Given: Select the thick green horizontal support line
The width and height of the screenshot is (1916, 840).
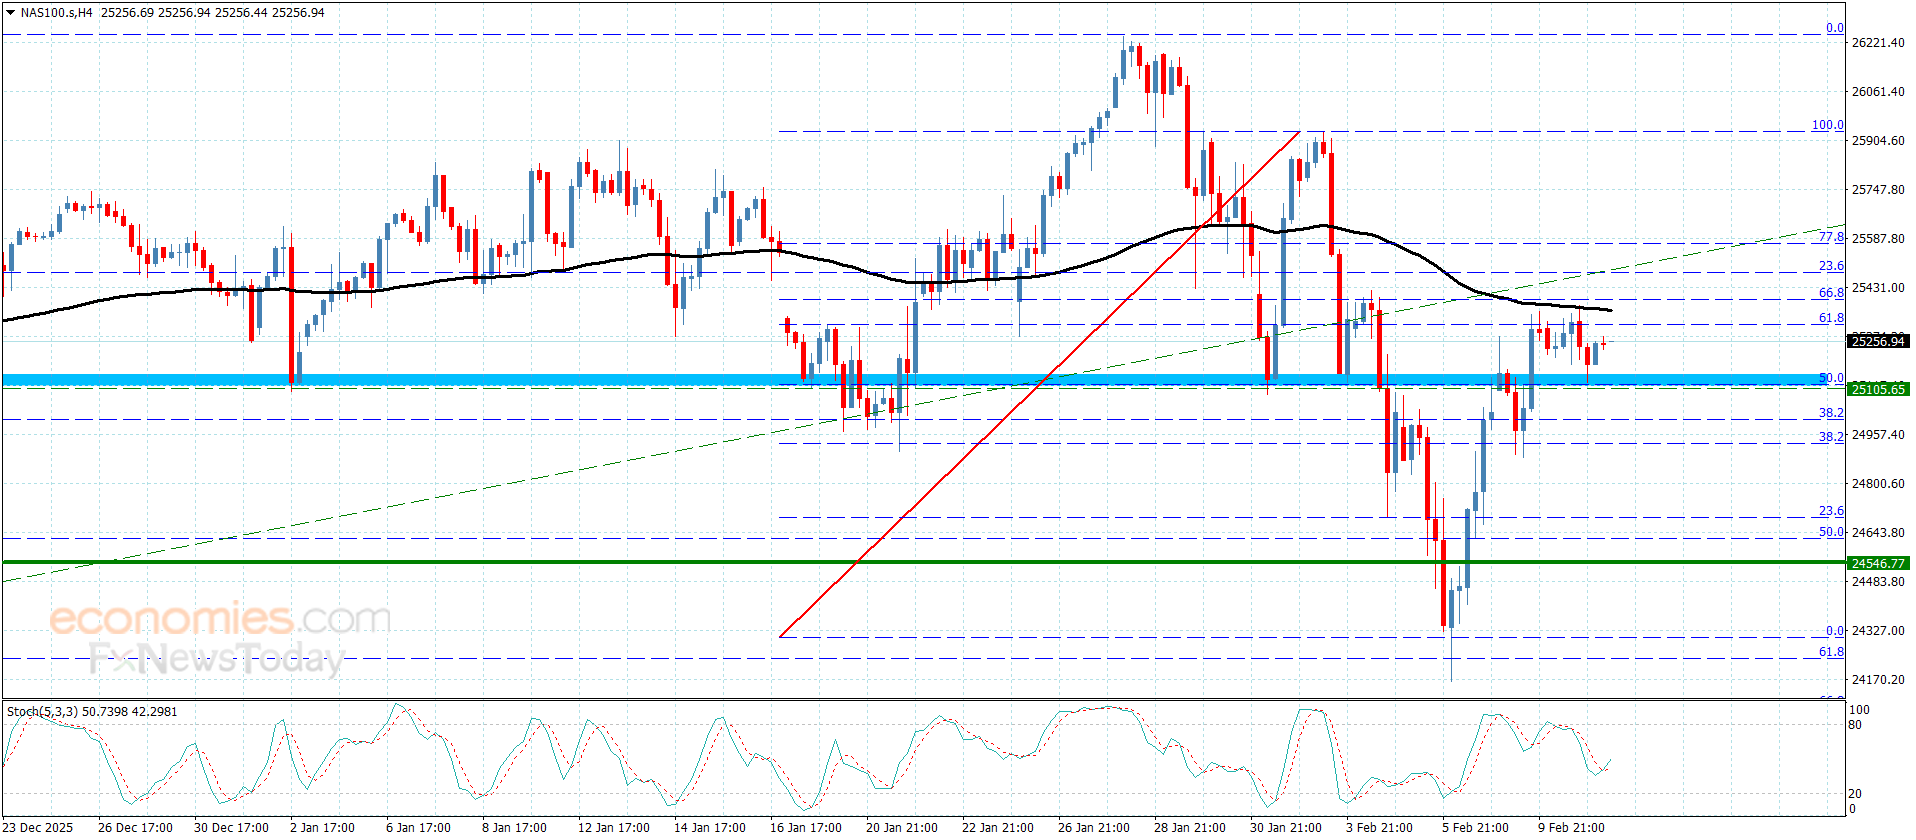Looking at the screenshot, I should [924, 562].
